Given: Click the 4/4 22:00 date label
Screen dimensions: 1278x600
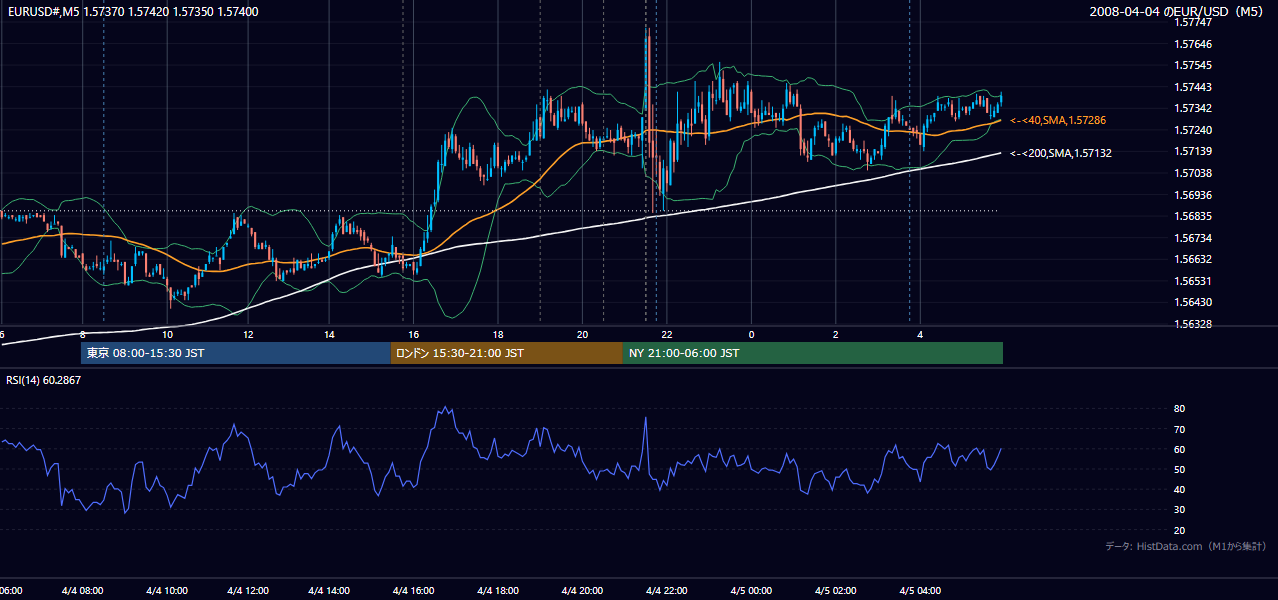Looking at the screenshot, I should coord(666,591).
